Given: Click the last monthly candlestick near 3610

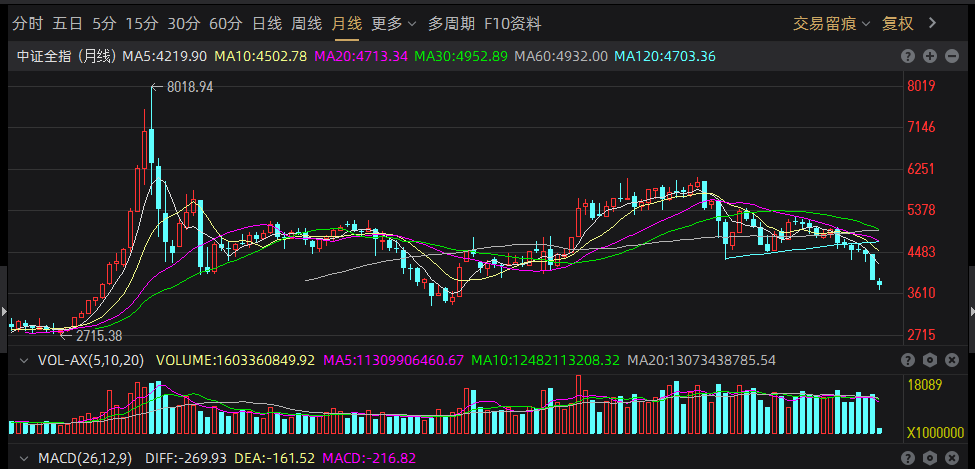Looking at the screenshot, I should (880, 284).
